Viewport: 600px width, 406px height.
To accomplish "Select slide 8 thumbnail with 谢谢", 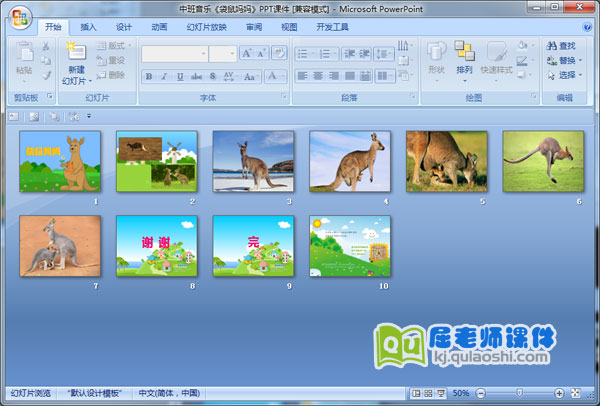I will coord(157,246).
